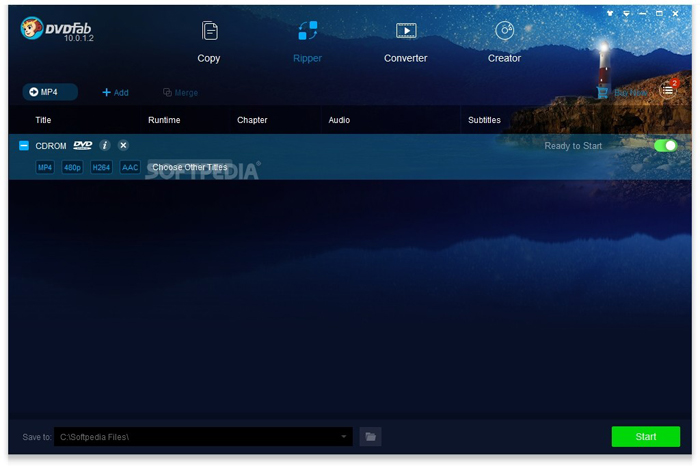This screenshot has height=466, width=700.
Task: Click the Ready to Start status text
Action: point(573,146)
